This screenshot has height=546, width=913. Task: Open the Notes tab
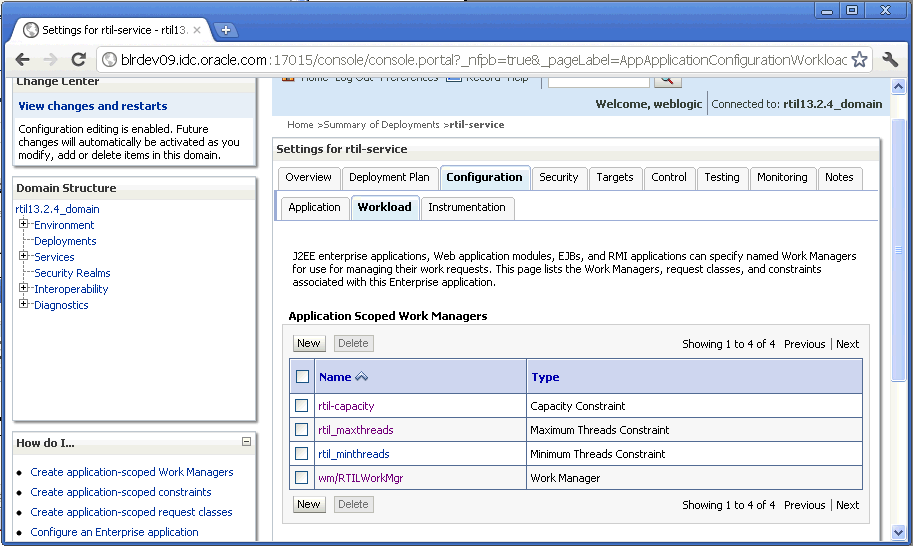(x=839, y=178)
